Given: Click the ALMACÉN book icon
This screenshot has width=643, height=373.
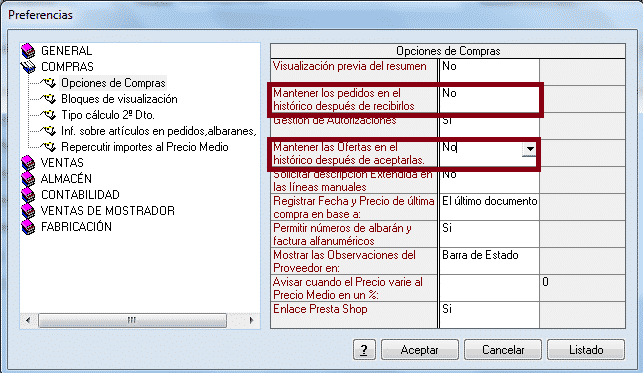Looking at the screenshot, I should pos(28,179).
